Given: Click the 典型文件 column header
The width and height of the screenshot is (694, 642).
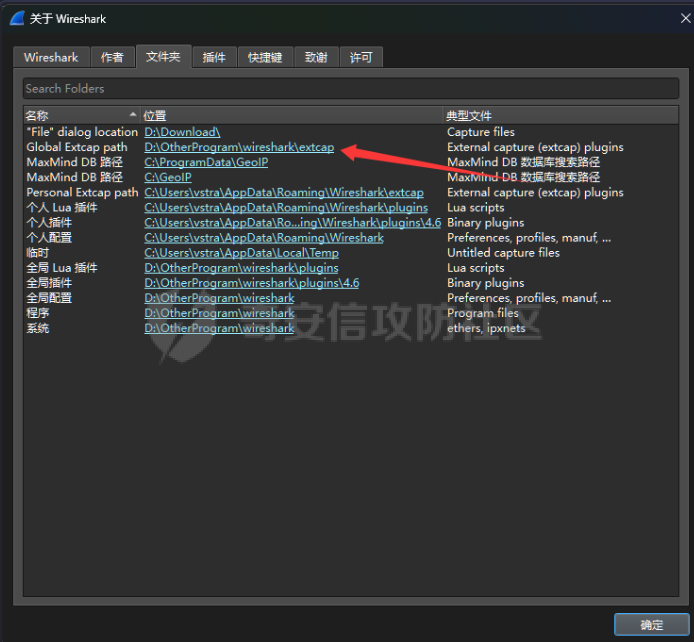Looking at the screenshot, I should [x=561, y=115].
